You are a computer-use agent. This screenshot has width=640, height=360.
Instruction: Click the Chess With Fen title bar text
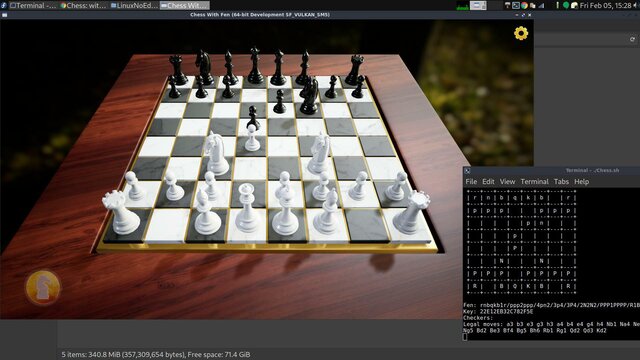[260, 15]
